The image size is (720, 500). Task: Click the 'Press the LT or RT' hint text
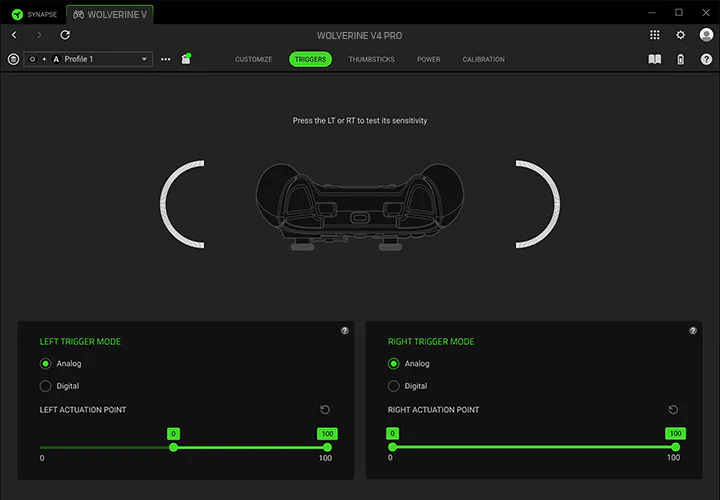tap(360, 121)
